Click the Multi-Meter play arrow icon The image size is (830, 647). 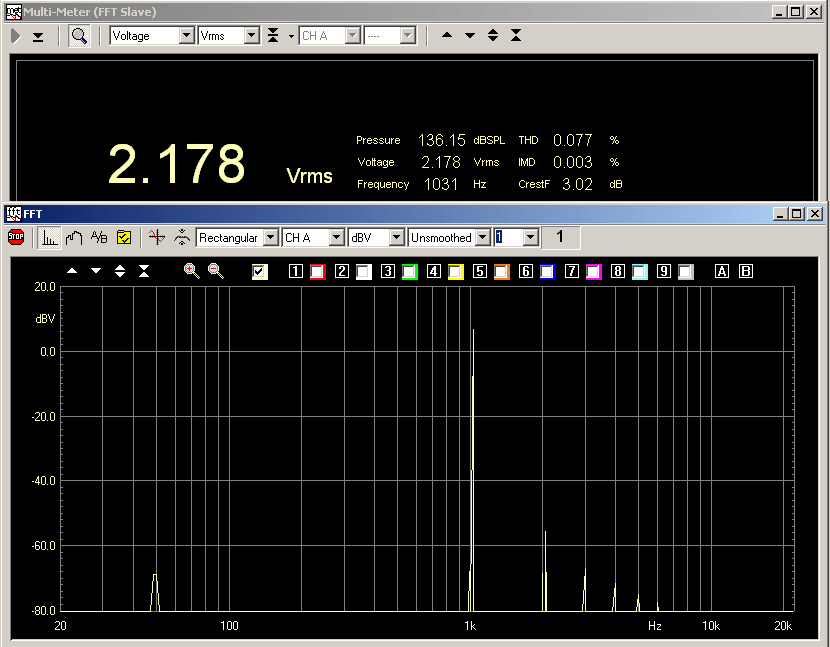tap(16, 36)
